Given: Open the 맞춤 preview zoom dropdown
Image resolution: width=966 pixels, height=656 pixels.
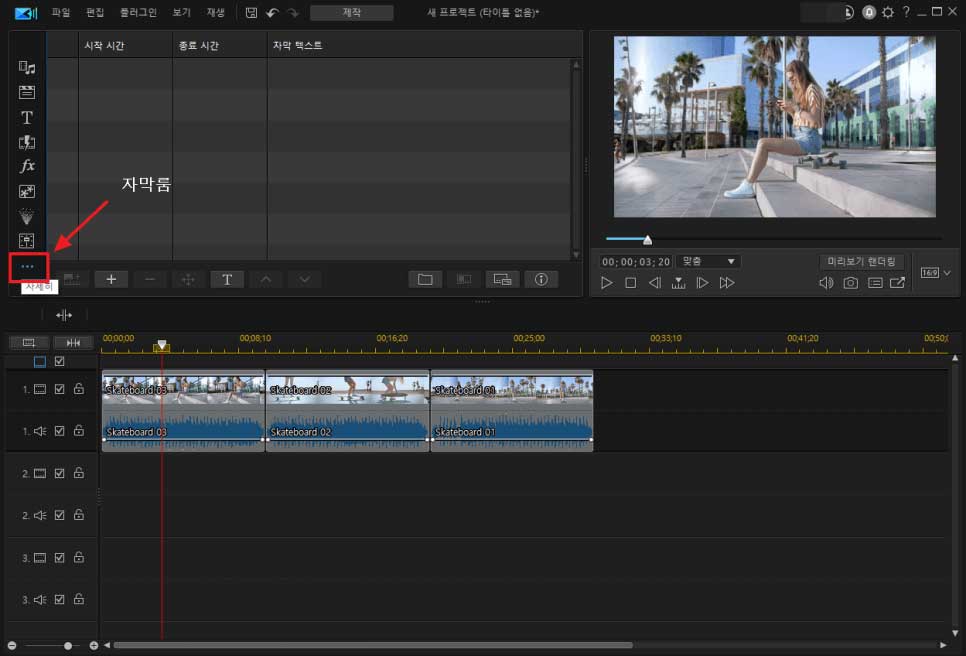Looking at the screenshot, I should [708, 262].
